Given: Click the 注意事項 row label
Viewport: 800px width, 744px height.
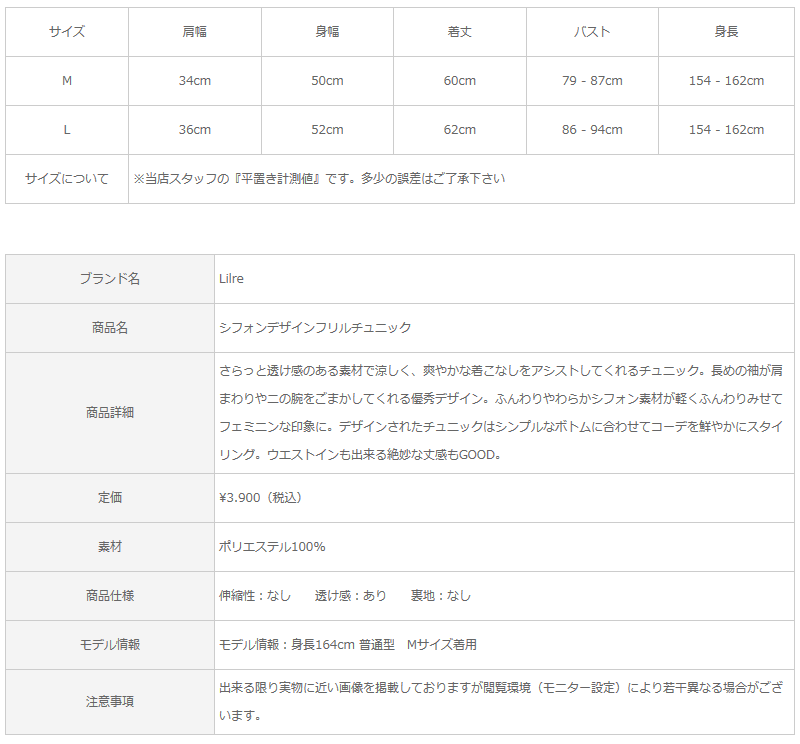Looking at the screenshot, I should tap(110, 702).
